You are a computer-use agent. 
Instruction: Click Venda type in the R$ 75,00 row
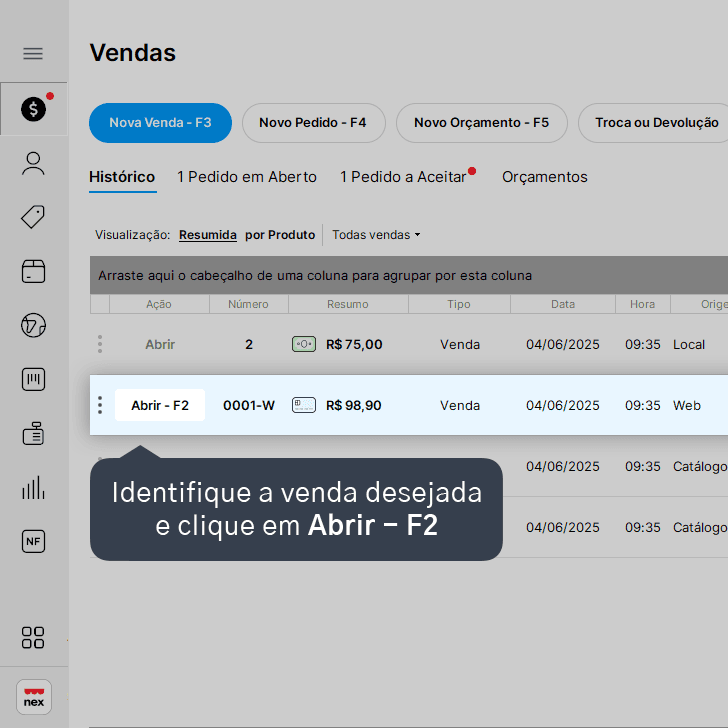[460, 344]
